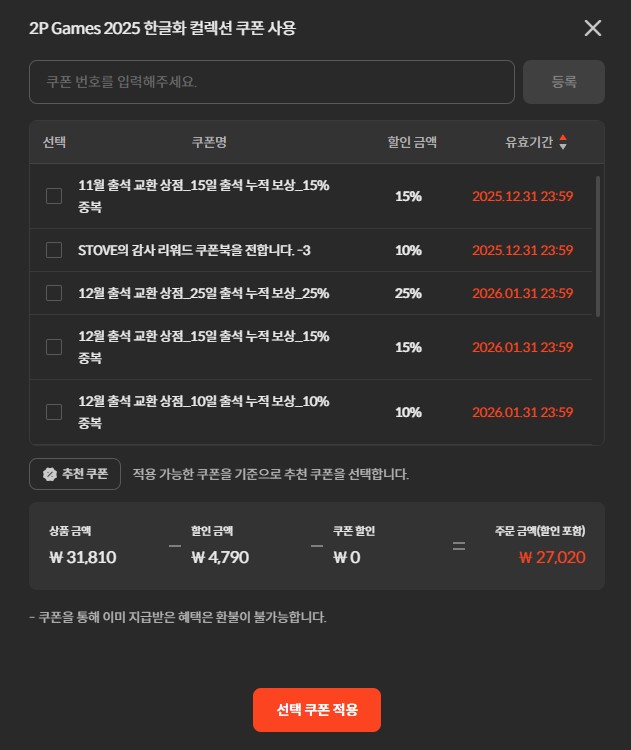This screenshot has width=631, height=750.
Task: Focus the coupon number input field
Action: (x=272, y=82)
